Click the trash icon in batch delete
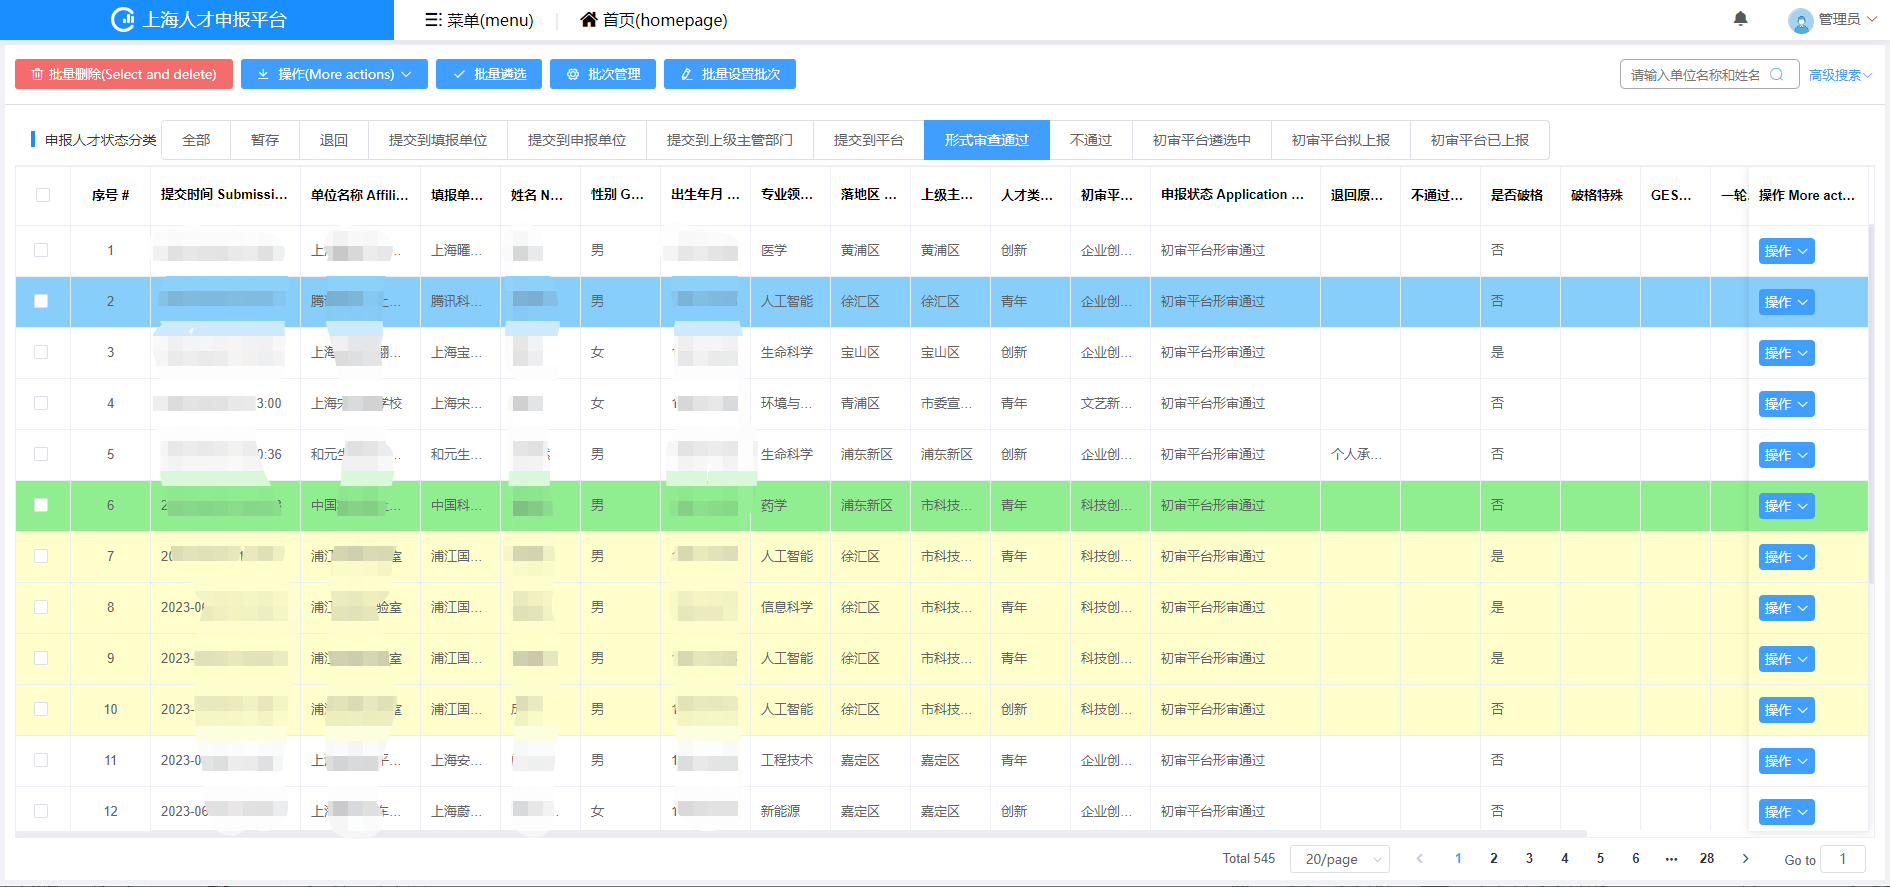 pyautogui.click(x=37, y=74)
